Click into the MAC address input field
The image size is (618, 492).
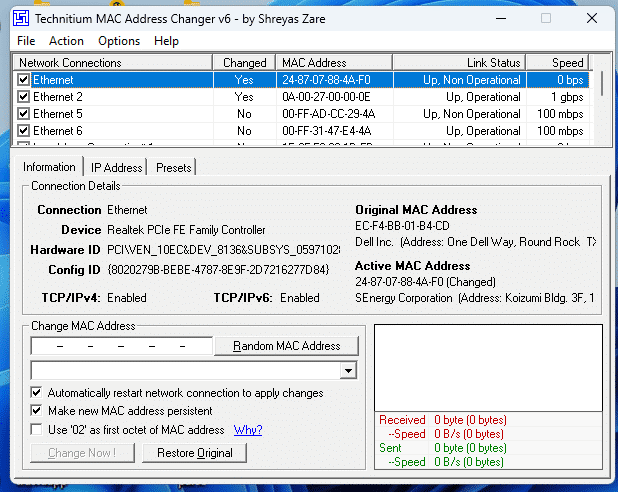120,346
